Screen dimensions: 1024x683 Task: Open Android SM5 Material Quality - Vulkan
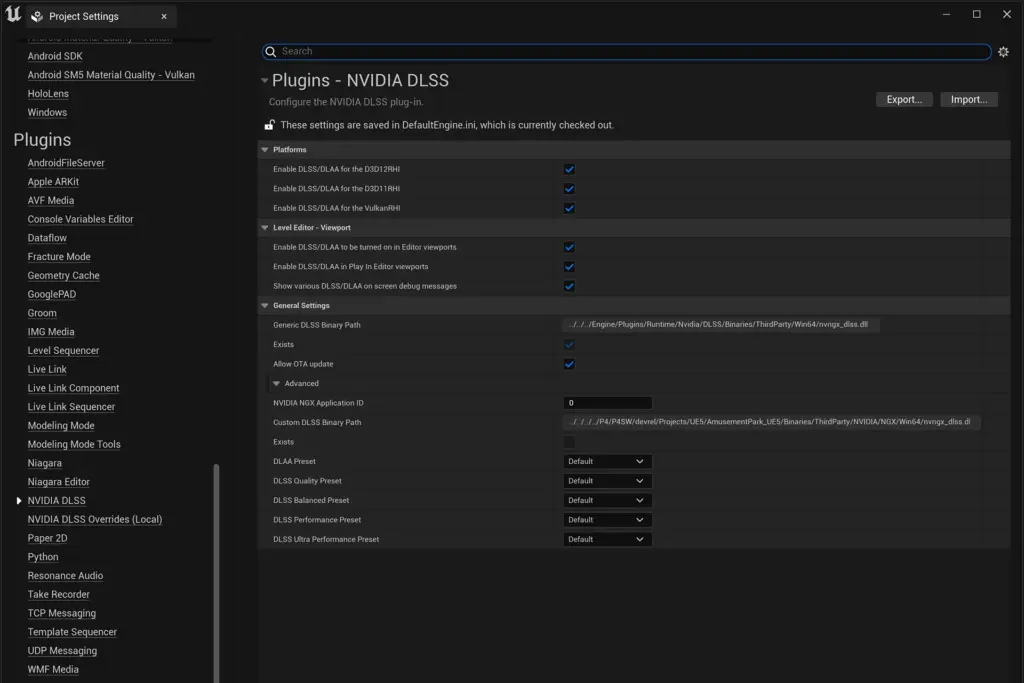(x=111, y=75)
